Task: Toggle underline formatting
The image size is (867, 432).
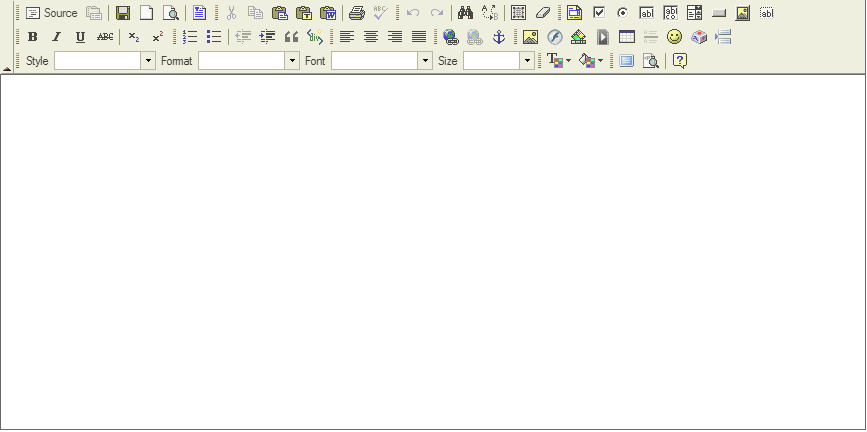Action: click(80, 37)
